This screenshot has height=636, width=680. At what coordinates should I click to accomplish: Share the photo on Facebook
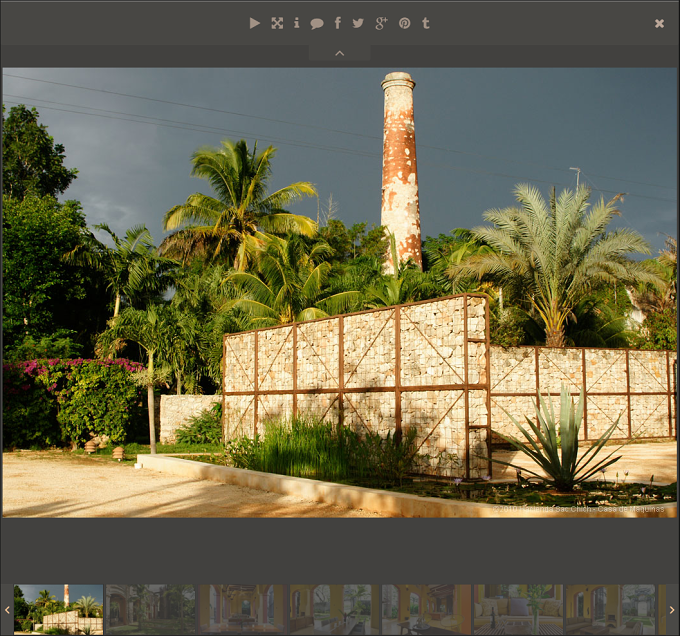click(x=338, y=23)
